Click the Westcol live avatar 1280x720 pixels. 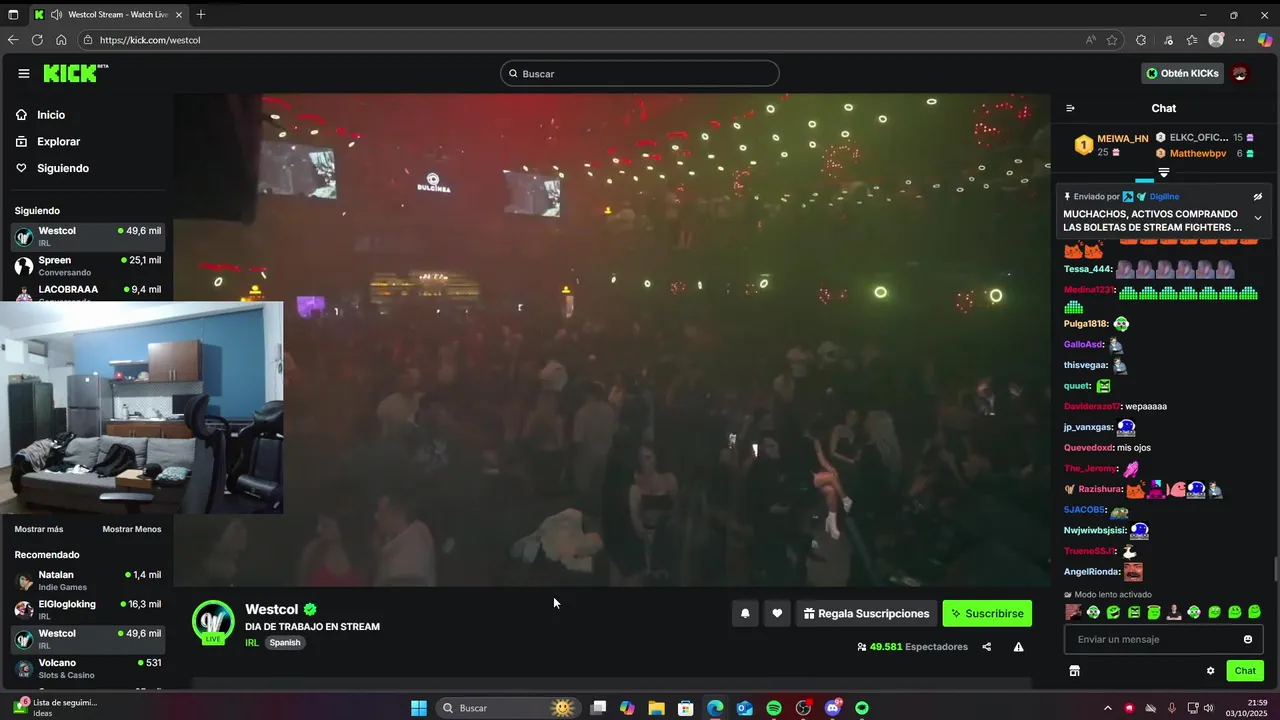(x=213, y=622)
